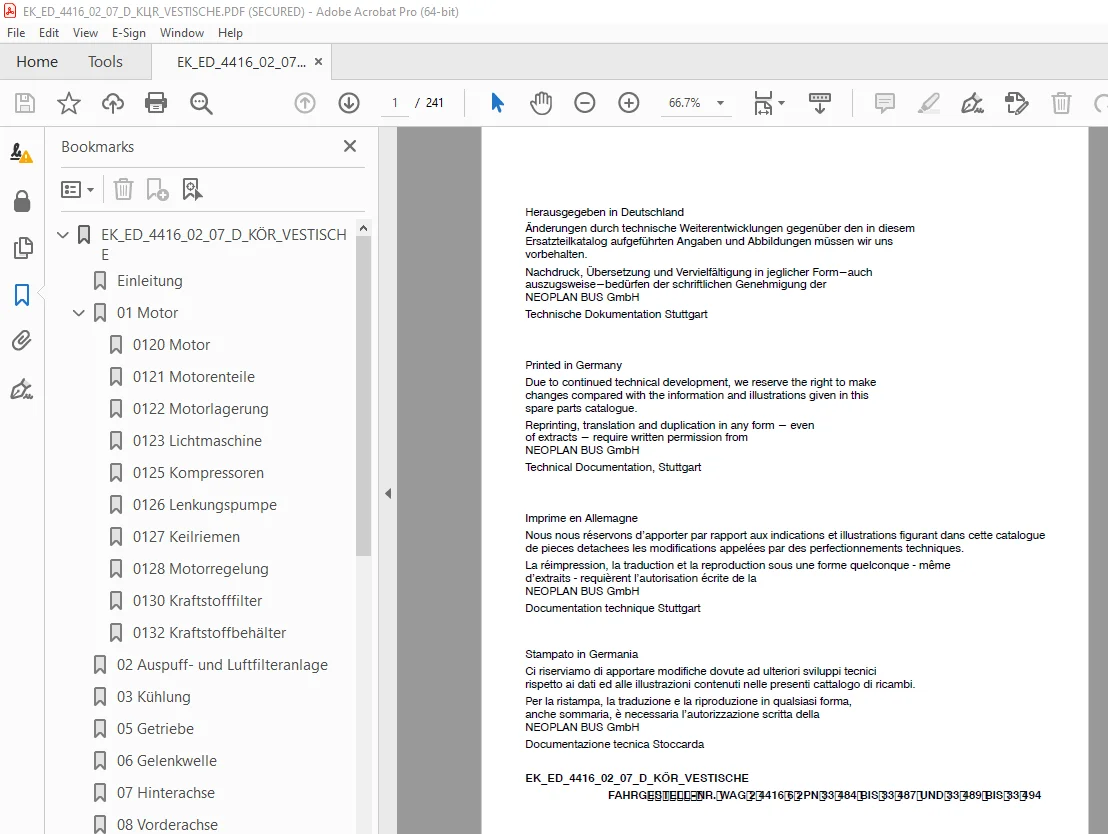Open the 0128 Motorregelung bookmark
1108x834 pixels.
(x=201, y=568)
